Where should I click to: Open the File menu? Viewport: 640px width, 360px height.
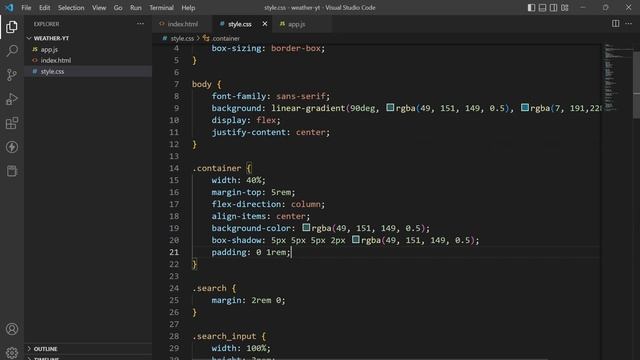26,7
